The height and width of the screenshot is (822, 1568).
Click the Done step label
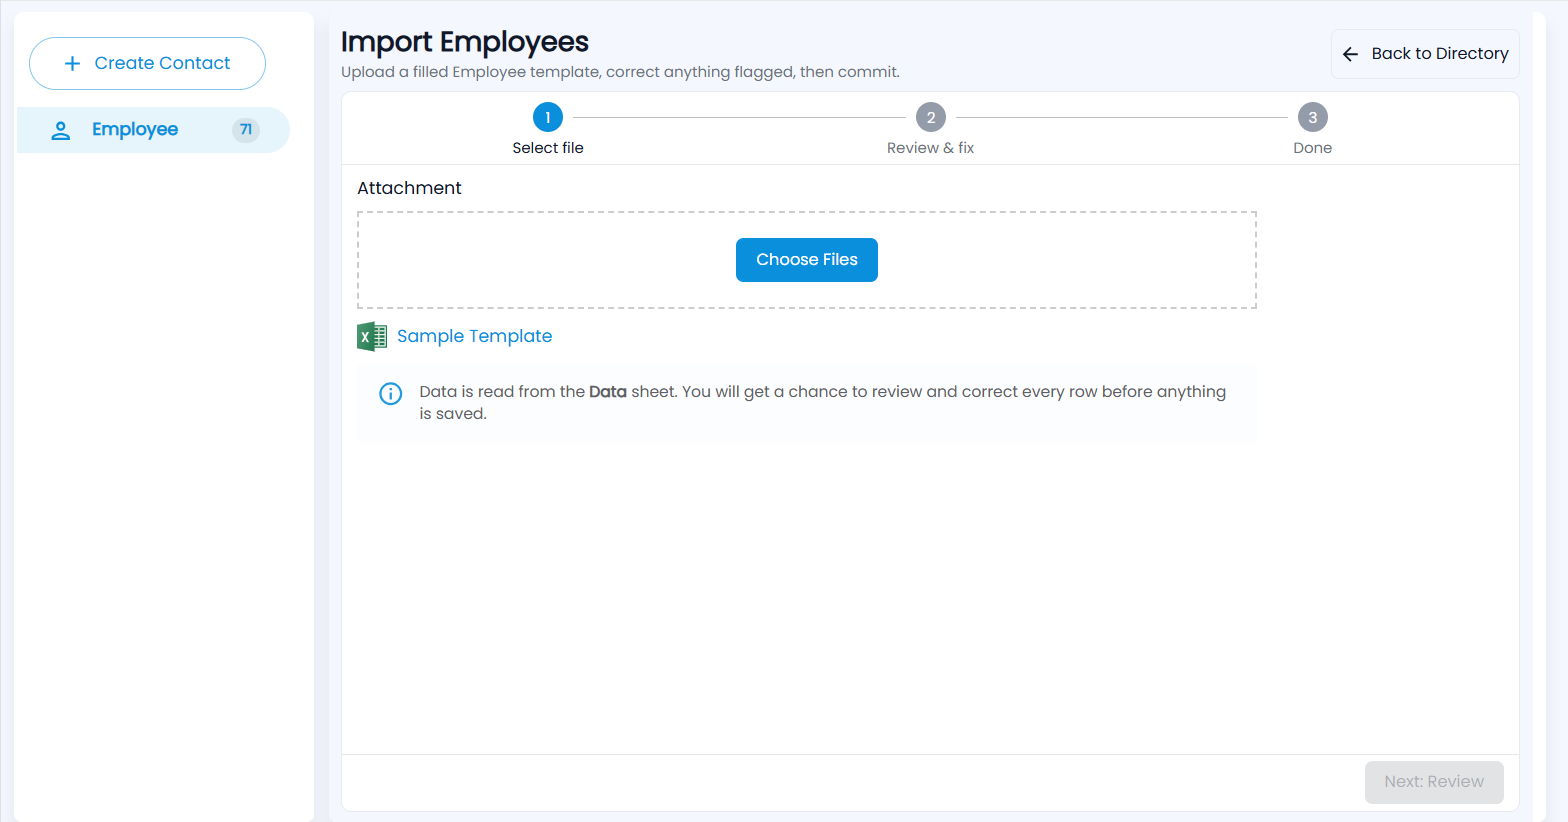pyautogui.click(x=1313, y=148)
